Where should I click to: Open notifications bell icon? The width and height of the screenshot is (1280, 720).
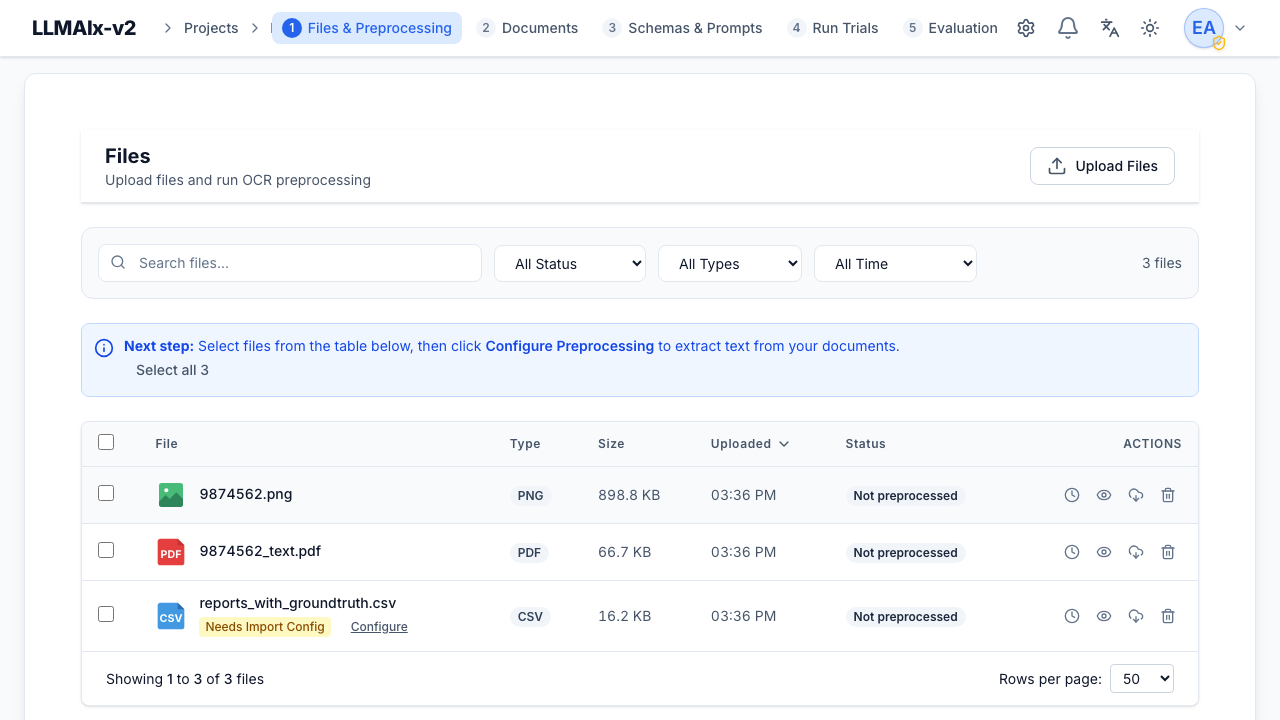pyautogui.click(x=1068, y=28)
